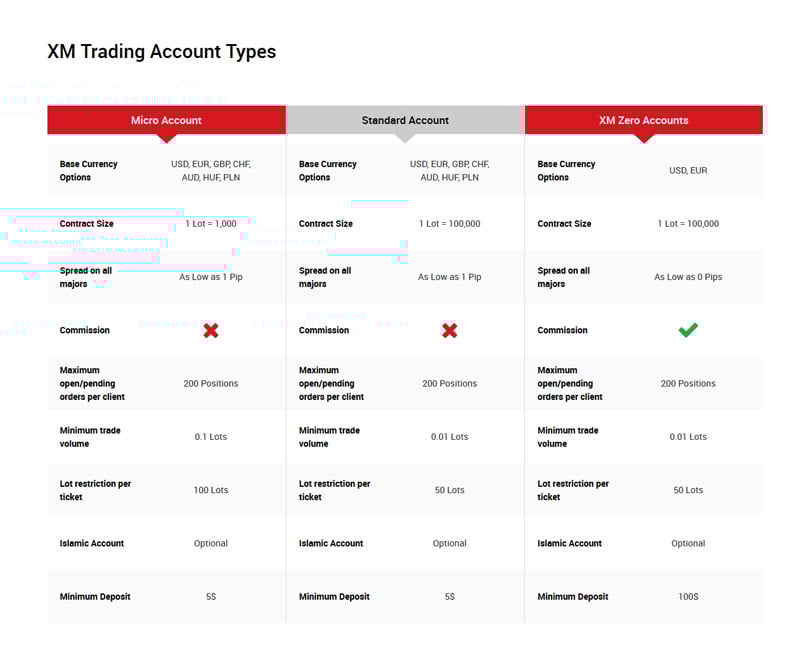Click Micro Account '200 Positions' value
This screenshot has height=659, width=808.
point(211,383)
